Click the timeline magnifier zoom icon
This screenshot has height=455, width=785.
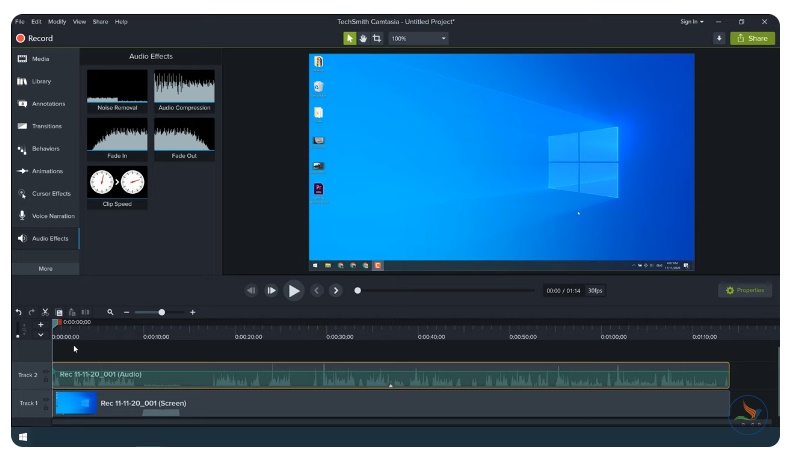(x=110, y=312)
